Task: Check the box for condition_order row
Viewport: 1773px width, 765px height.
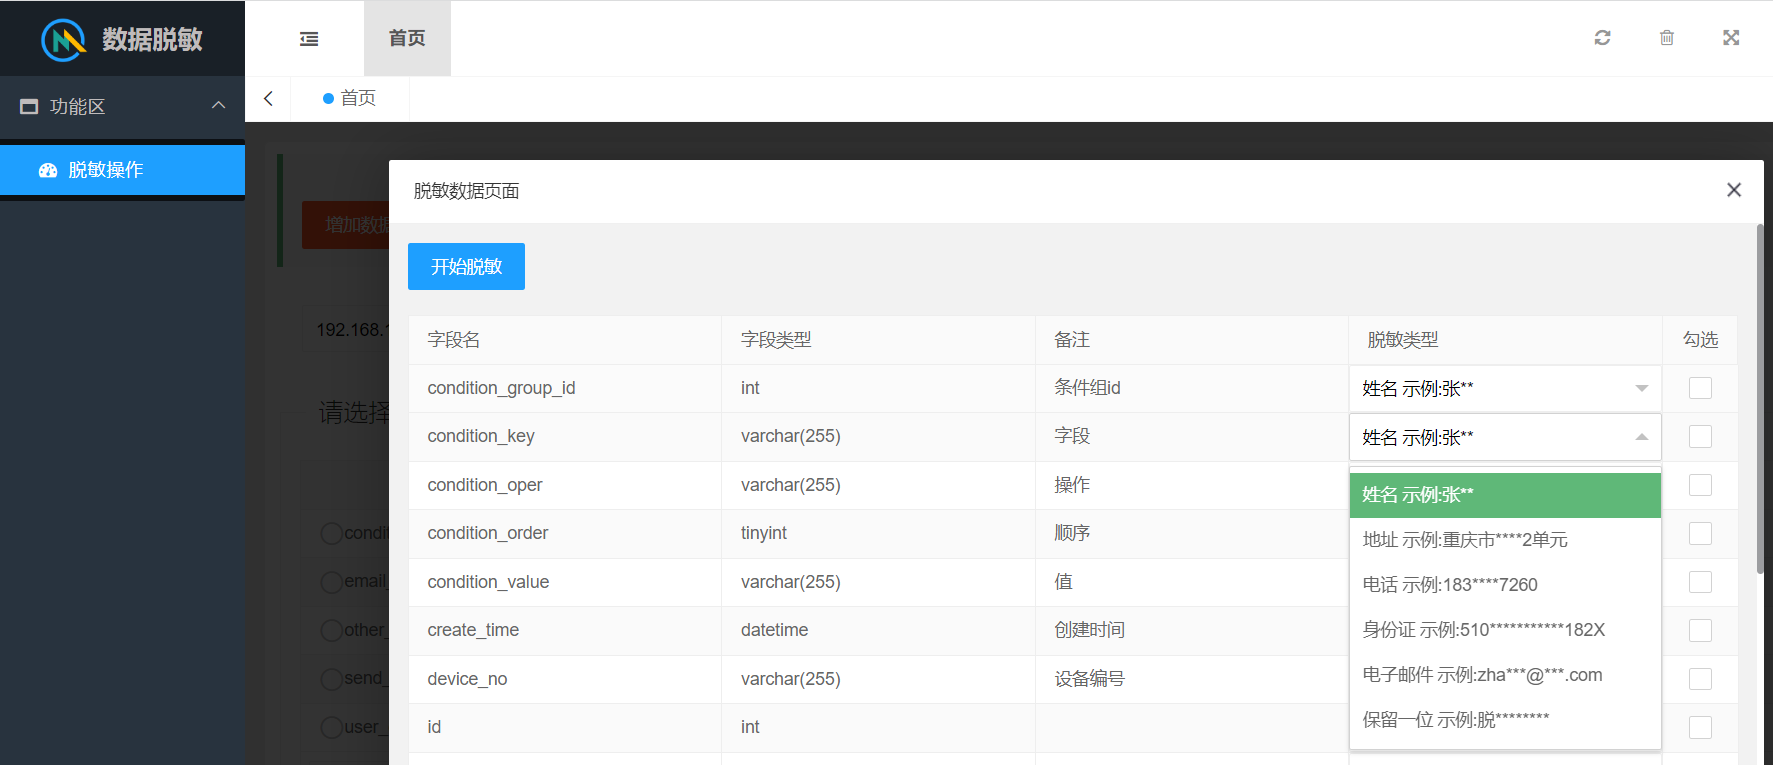Action: (1700, 534)
